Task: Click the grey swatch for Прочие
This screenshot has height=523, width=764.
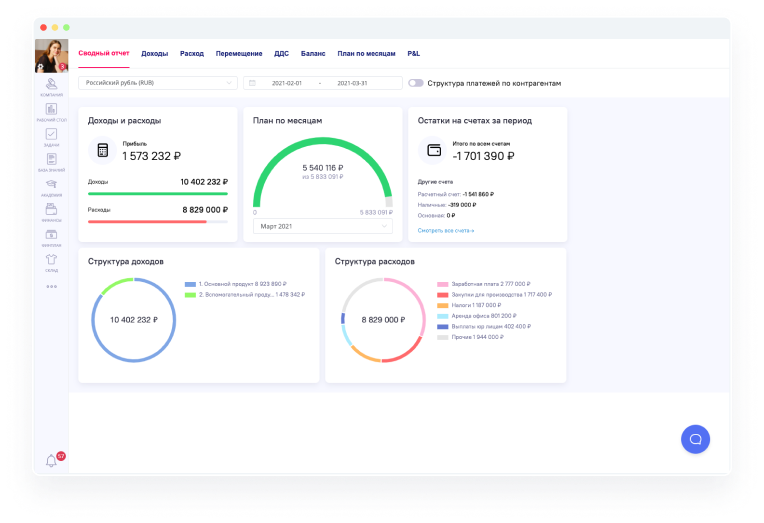Action: tap(442, 337)
